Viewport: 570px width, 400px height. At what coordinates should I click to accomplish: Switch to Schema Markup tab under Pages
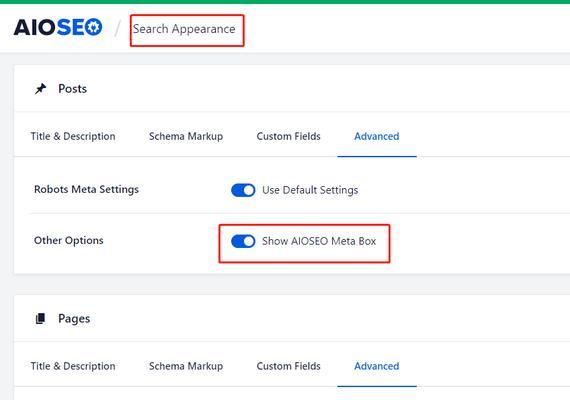pyautogui.click(x=186, y=366)
